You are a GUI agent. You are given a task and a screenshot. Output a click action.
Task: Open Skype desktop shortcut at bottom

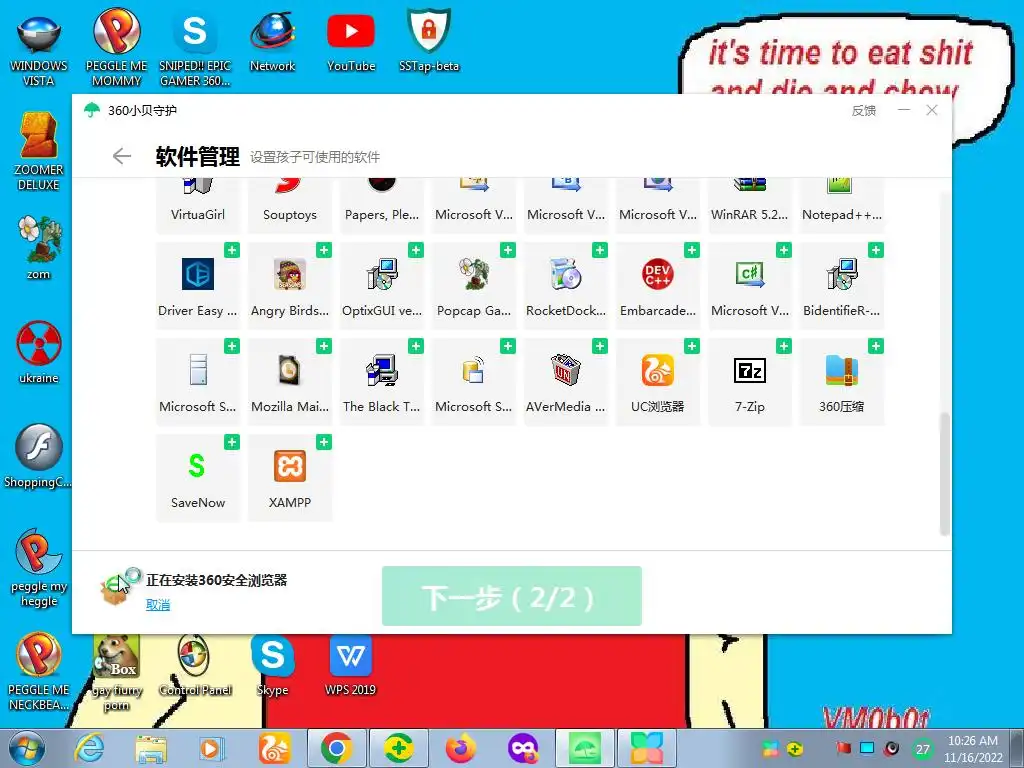coord(272,665)
